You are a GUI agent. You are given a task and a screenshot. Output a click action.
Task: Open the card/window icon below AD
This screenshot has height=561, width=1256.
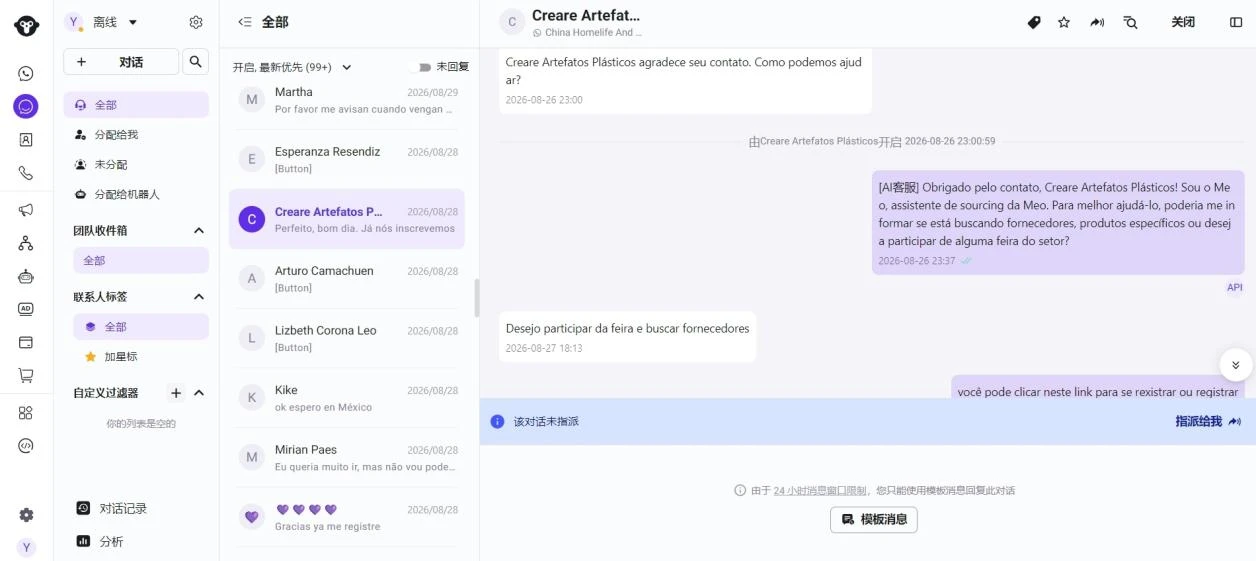pyautogui.click(x=26, y=342)
